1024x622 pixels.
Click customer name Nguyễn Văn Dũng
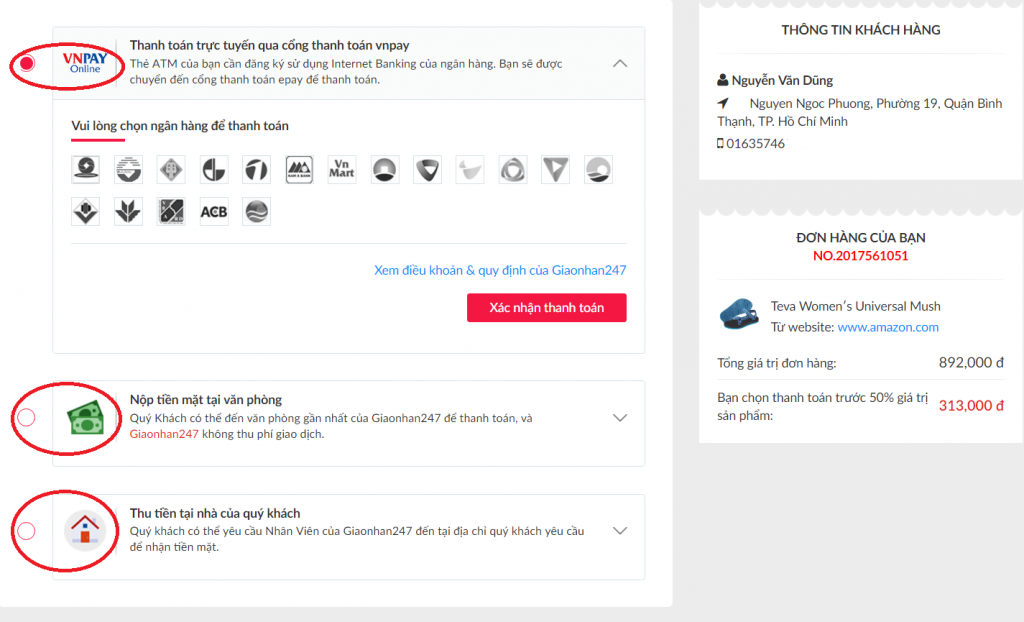pyautogui.click(x=782, y=80)
